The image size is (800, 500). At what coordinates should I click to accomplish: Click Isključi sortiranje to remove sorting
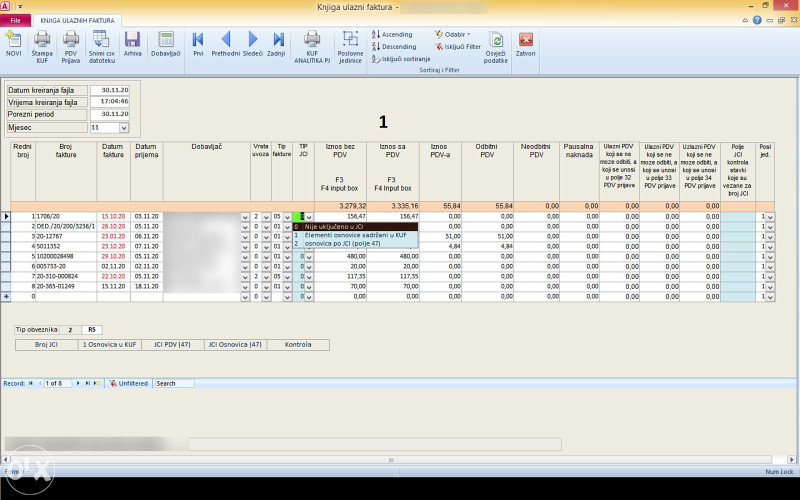(x=401, y=59)
